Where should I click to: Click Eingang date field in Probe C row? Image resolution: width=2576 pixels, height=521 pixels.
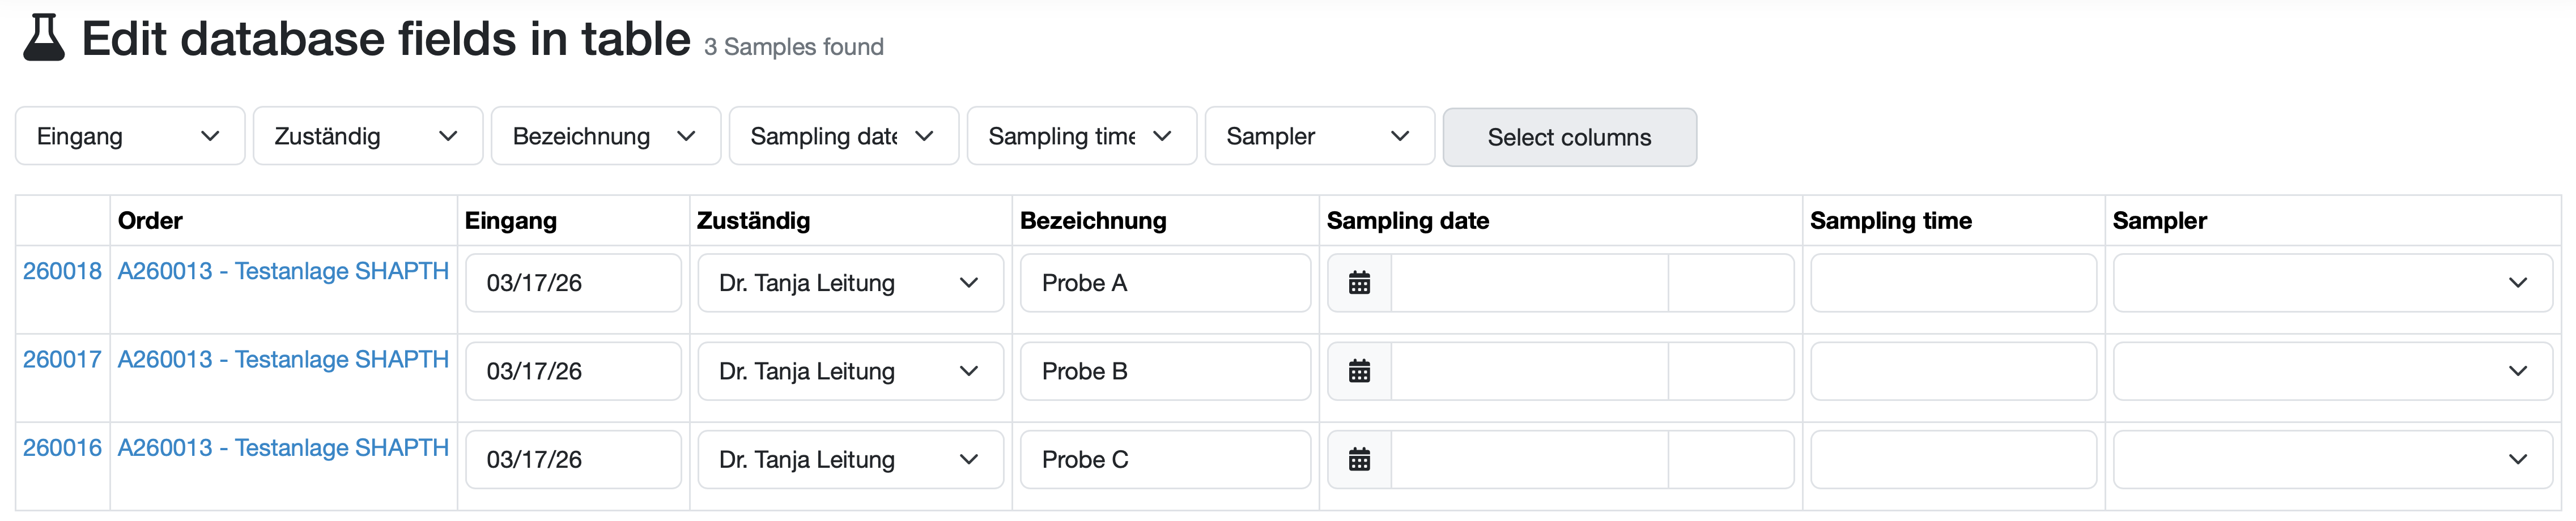coord(573,459)
